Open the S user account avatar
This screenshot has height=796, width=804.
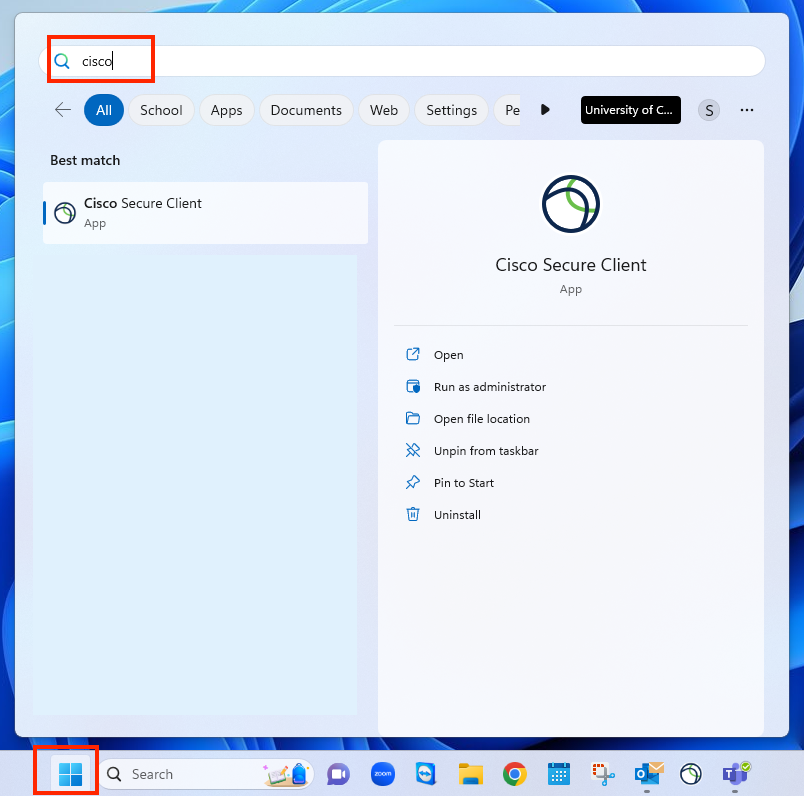click(x=709, y=110)
